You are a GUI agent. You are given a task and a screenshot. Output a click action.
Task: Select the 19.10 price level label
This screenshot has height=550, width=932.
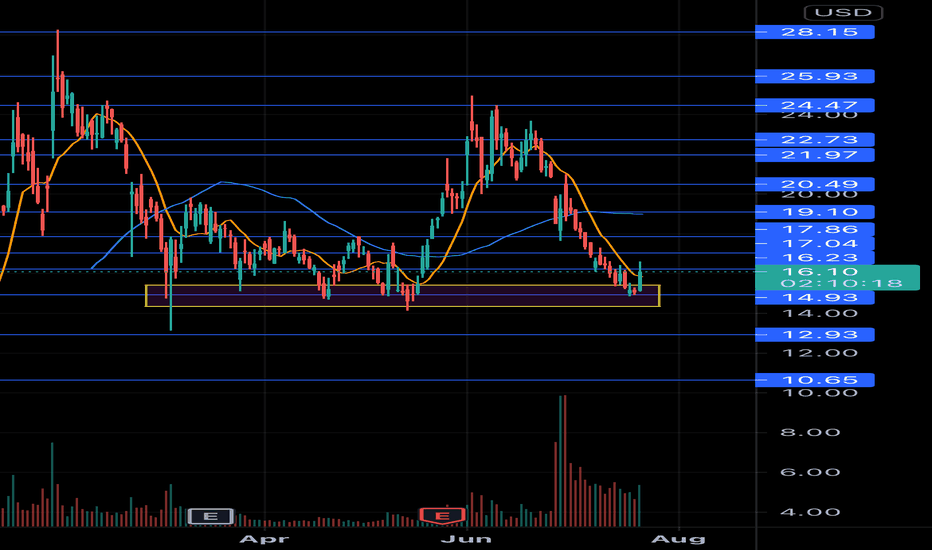[x=814, y=212]
